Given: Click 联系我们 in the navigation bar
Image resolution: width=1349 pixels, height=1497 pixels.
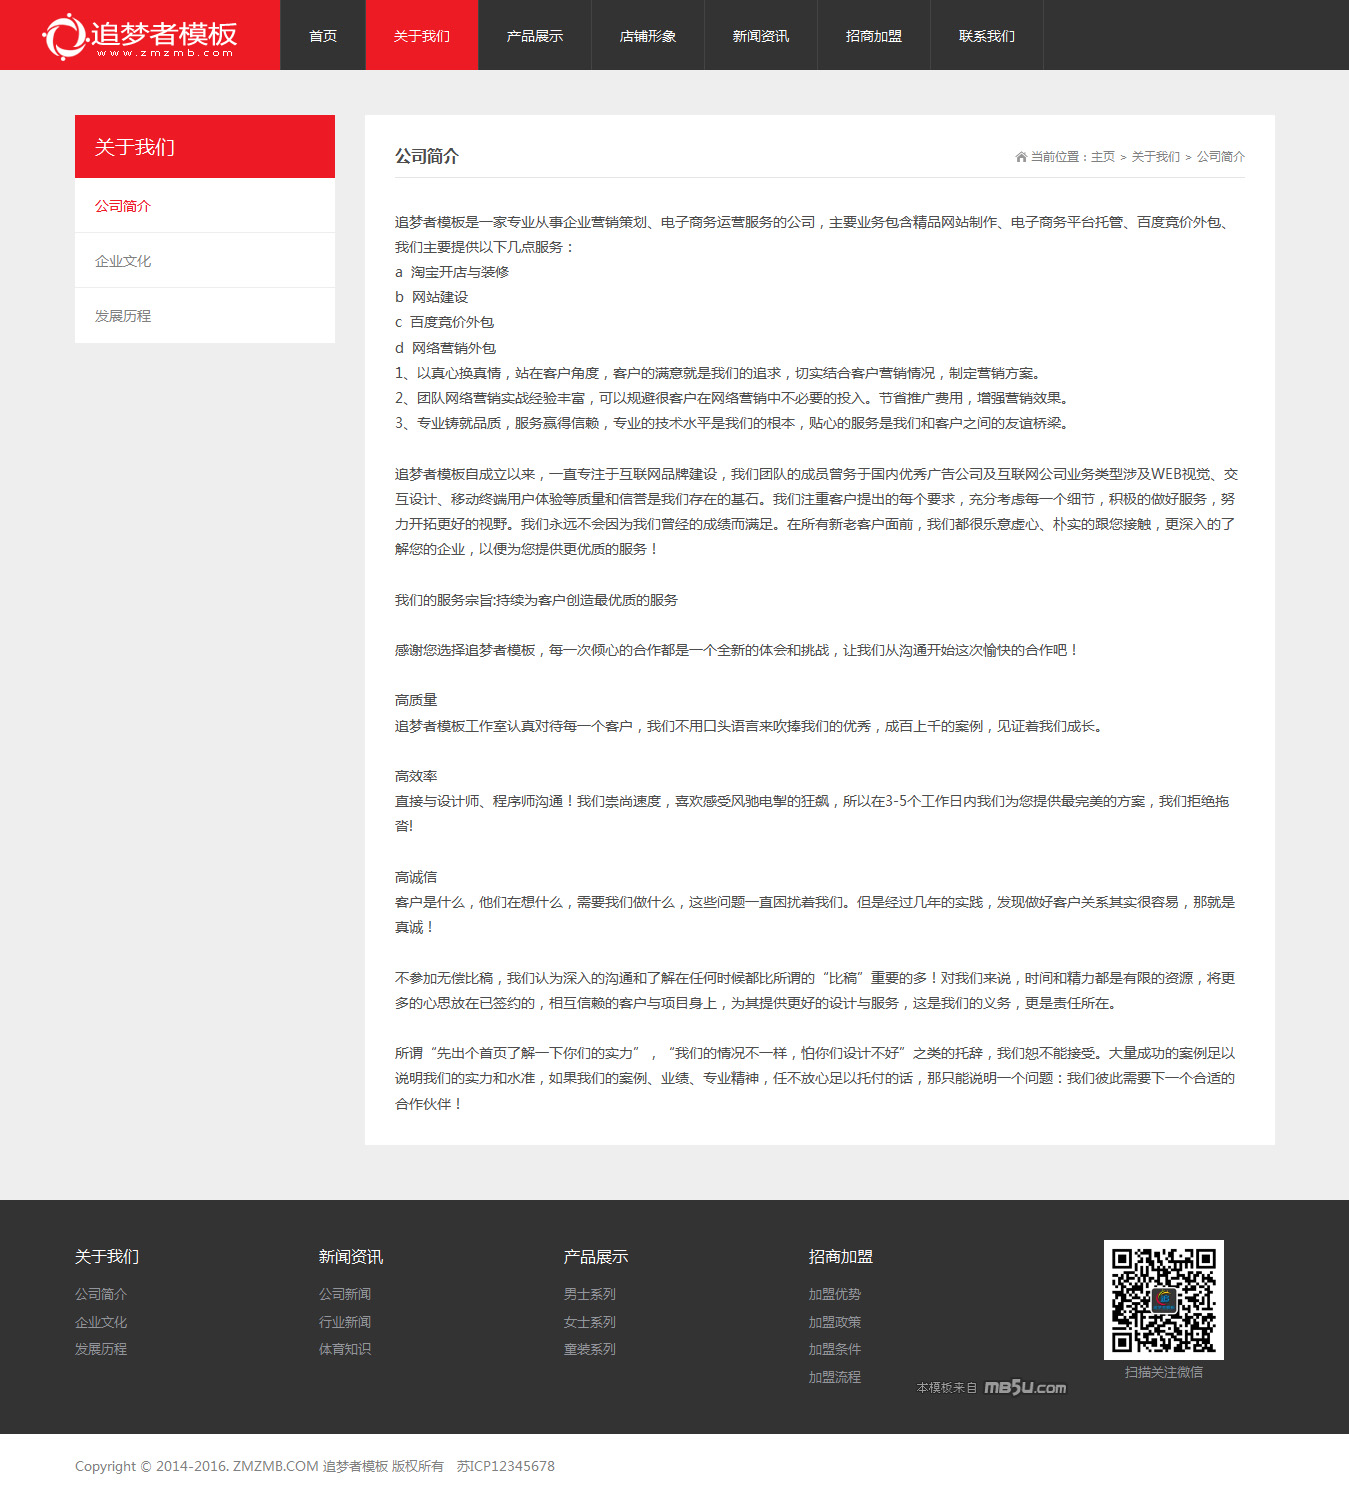Looking at the screenshot, I should (x=987, y=36).
